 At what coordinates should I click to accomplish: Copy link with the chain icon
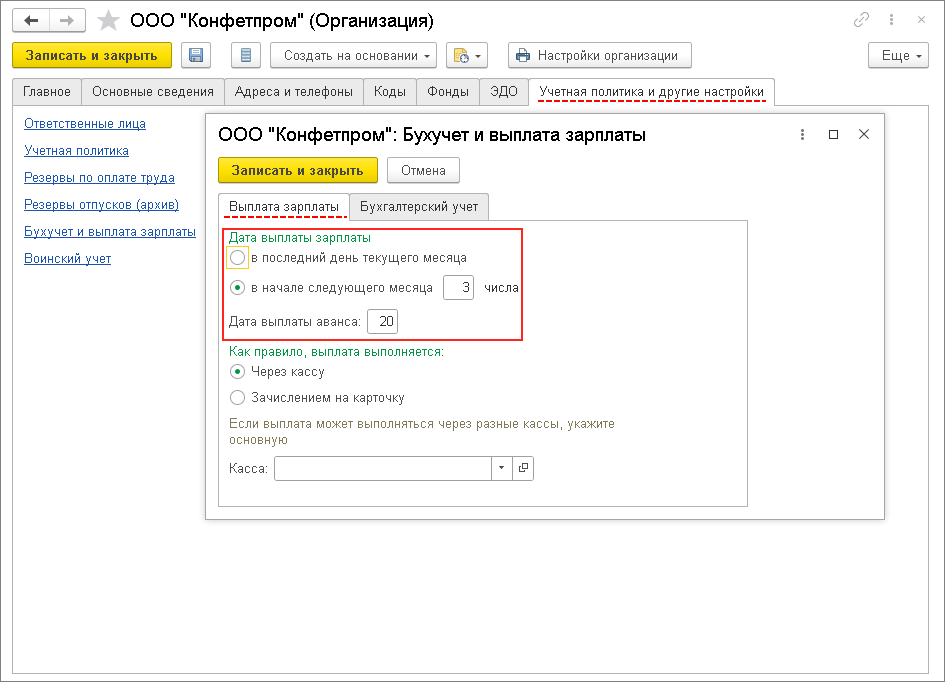tap(861, 20)
